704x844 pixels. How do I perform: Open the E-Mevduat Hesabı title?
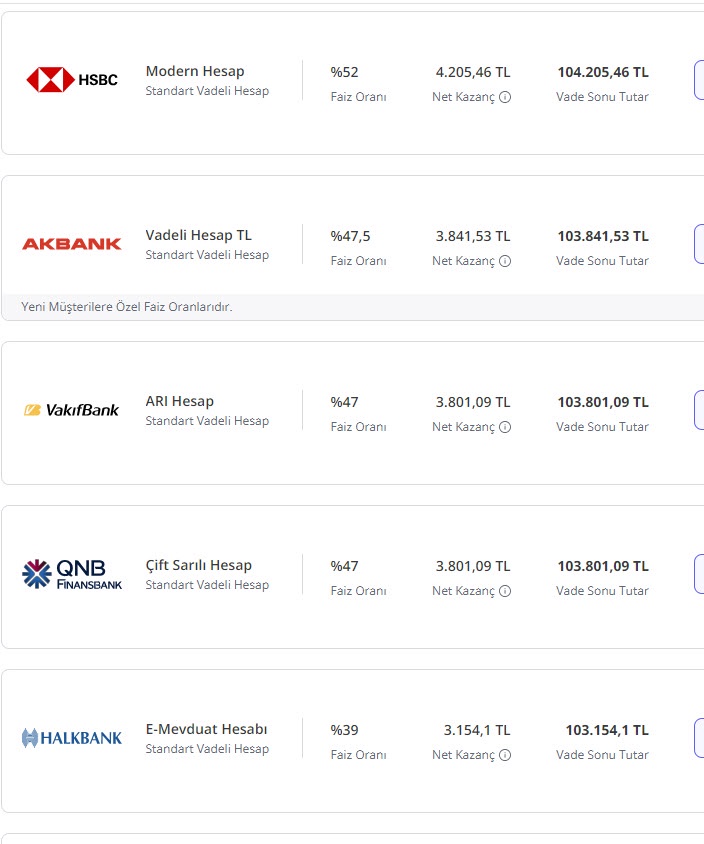coord(206,729)
